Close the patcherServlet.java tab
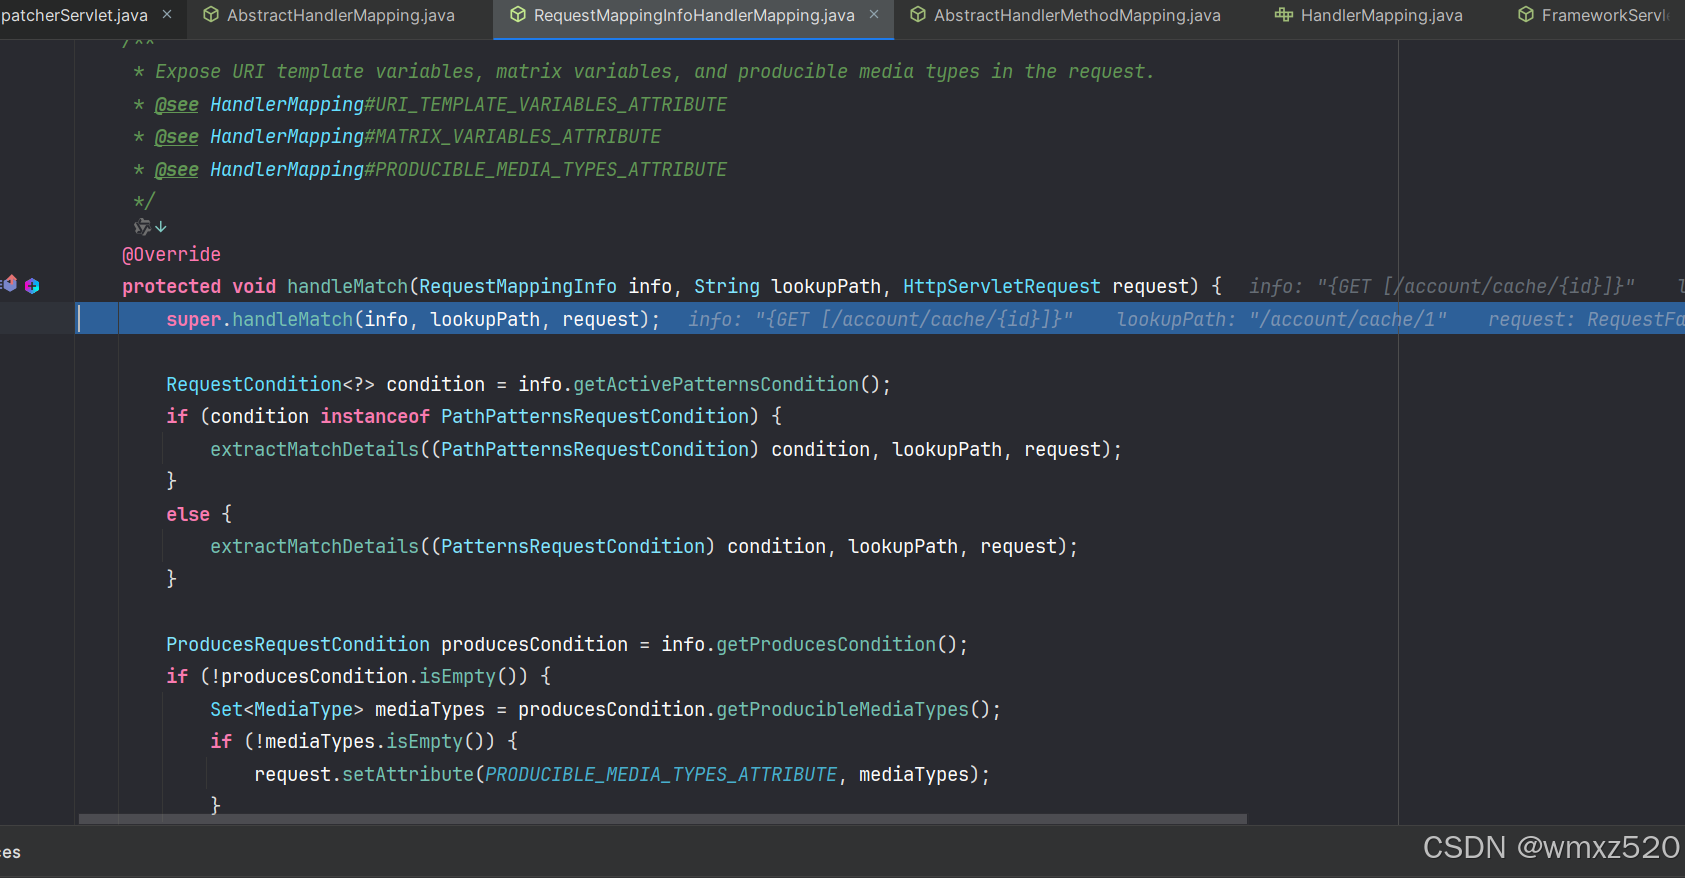The height and width of the screenshot is (878, 1685). pos(167,15)
